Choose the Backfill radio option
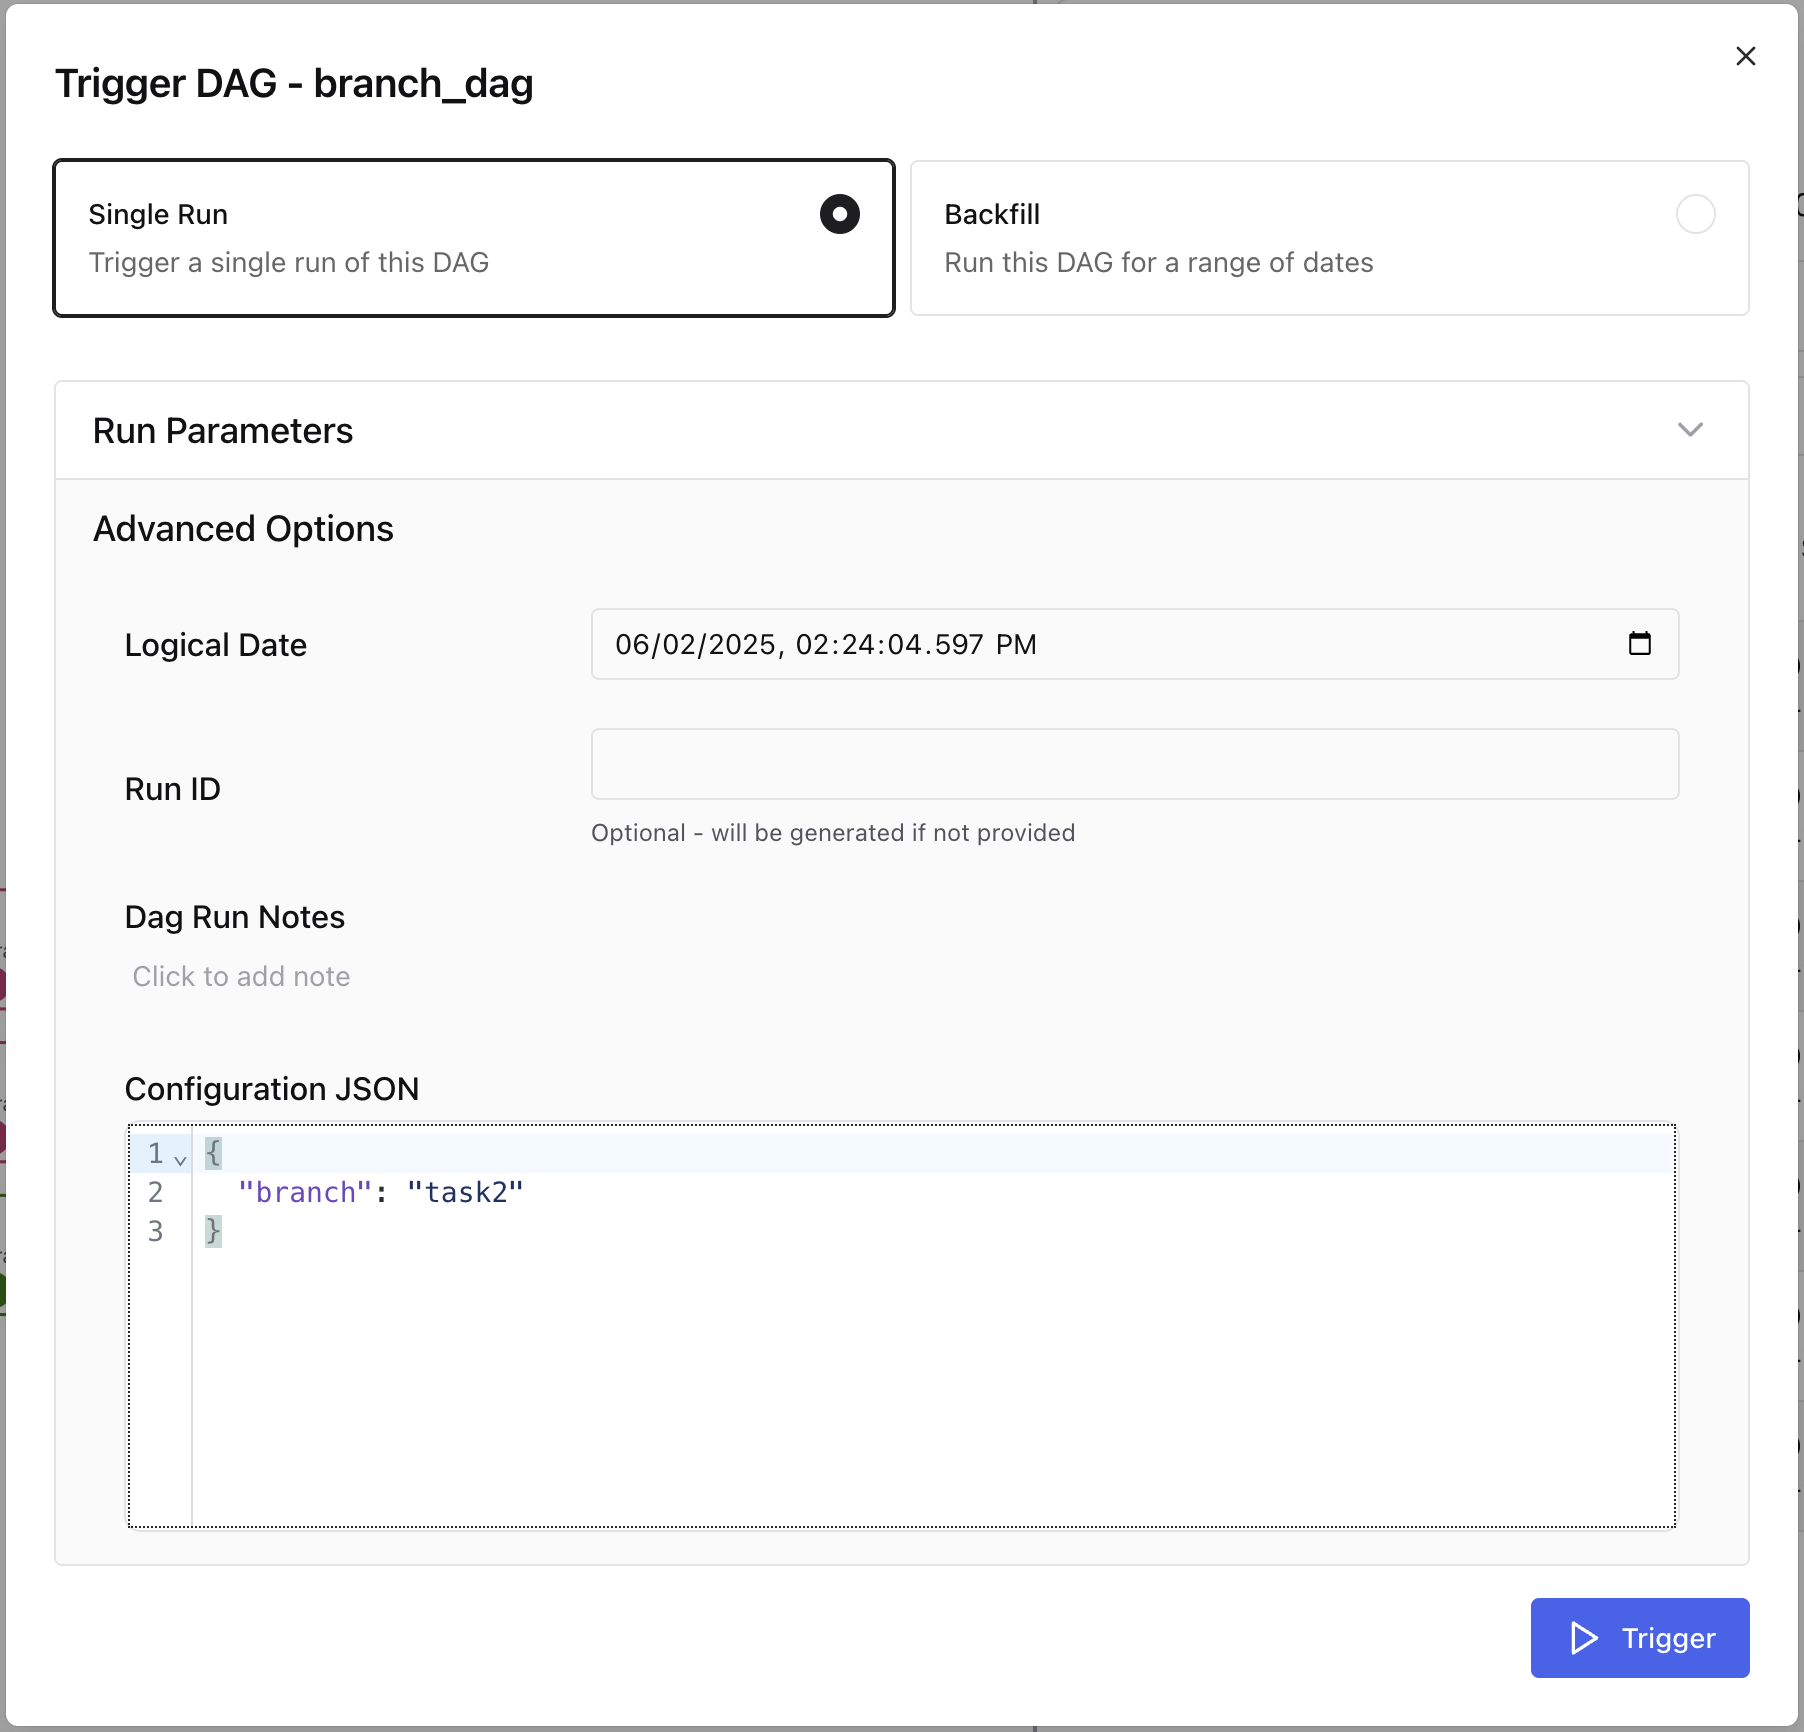Image resolution: width=1804 pixels, height=1732 pixels. (1695, 214)
